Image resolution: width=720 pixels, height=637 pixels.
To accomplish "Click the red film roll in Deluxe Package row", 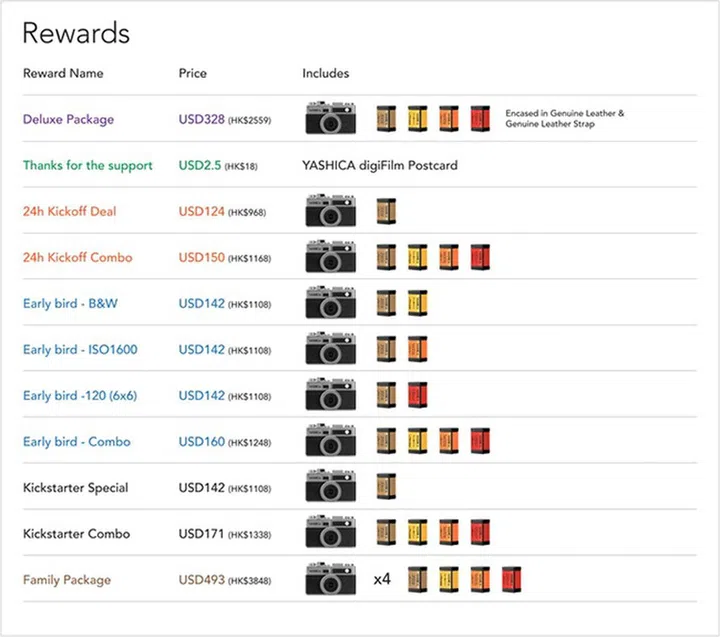I will [480, 119].
